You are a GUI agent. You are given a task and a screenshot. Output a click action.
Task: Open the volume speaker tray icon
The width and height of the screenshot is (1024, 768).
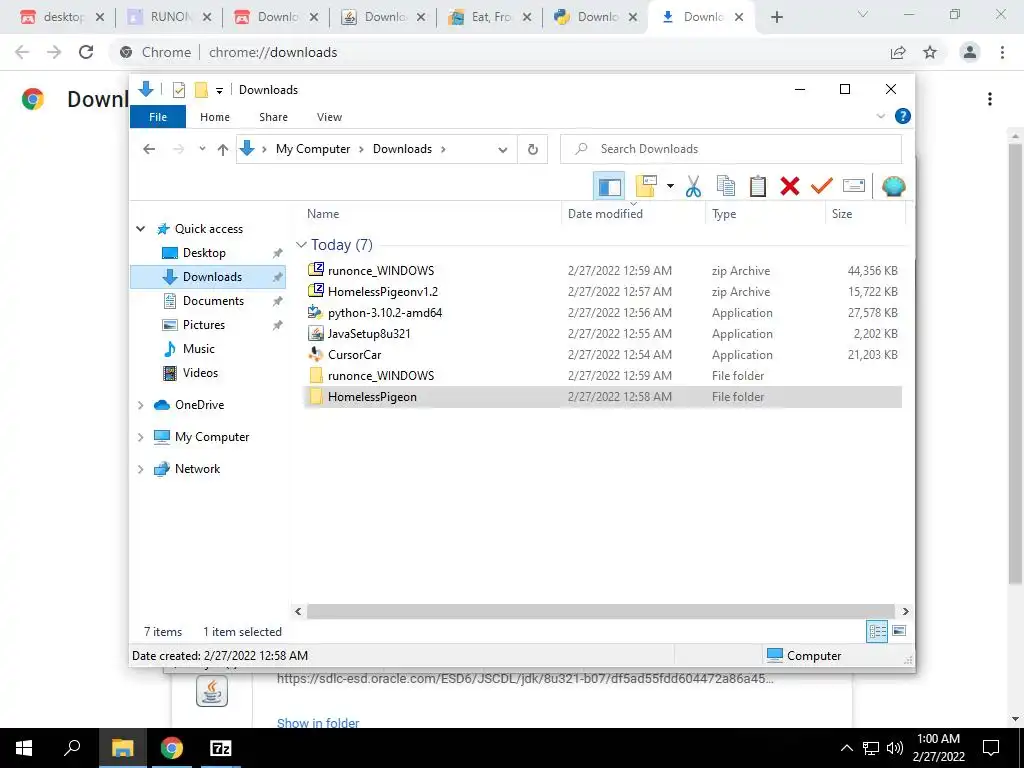point(895,748)
